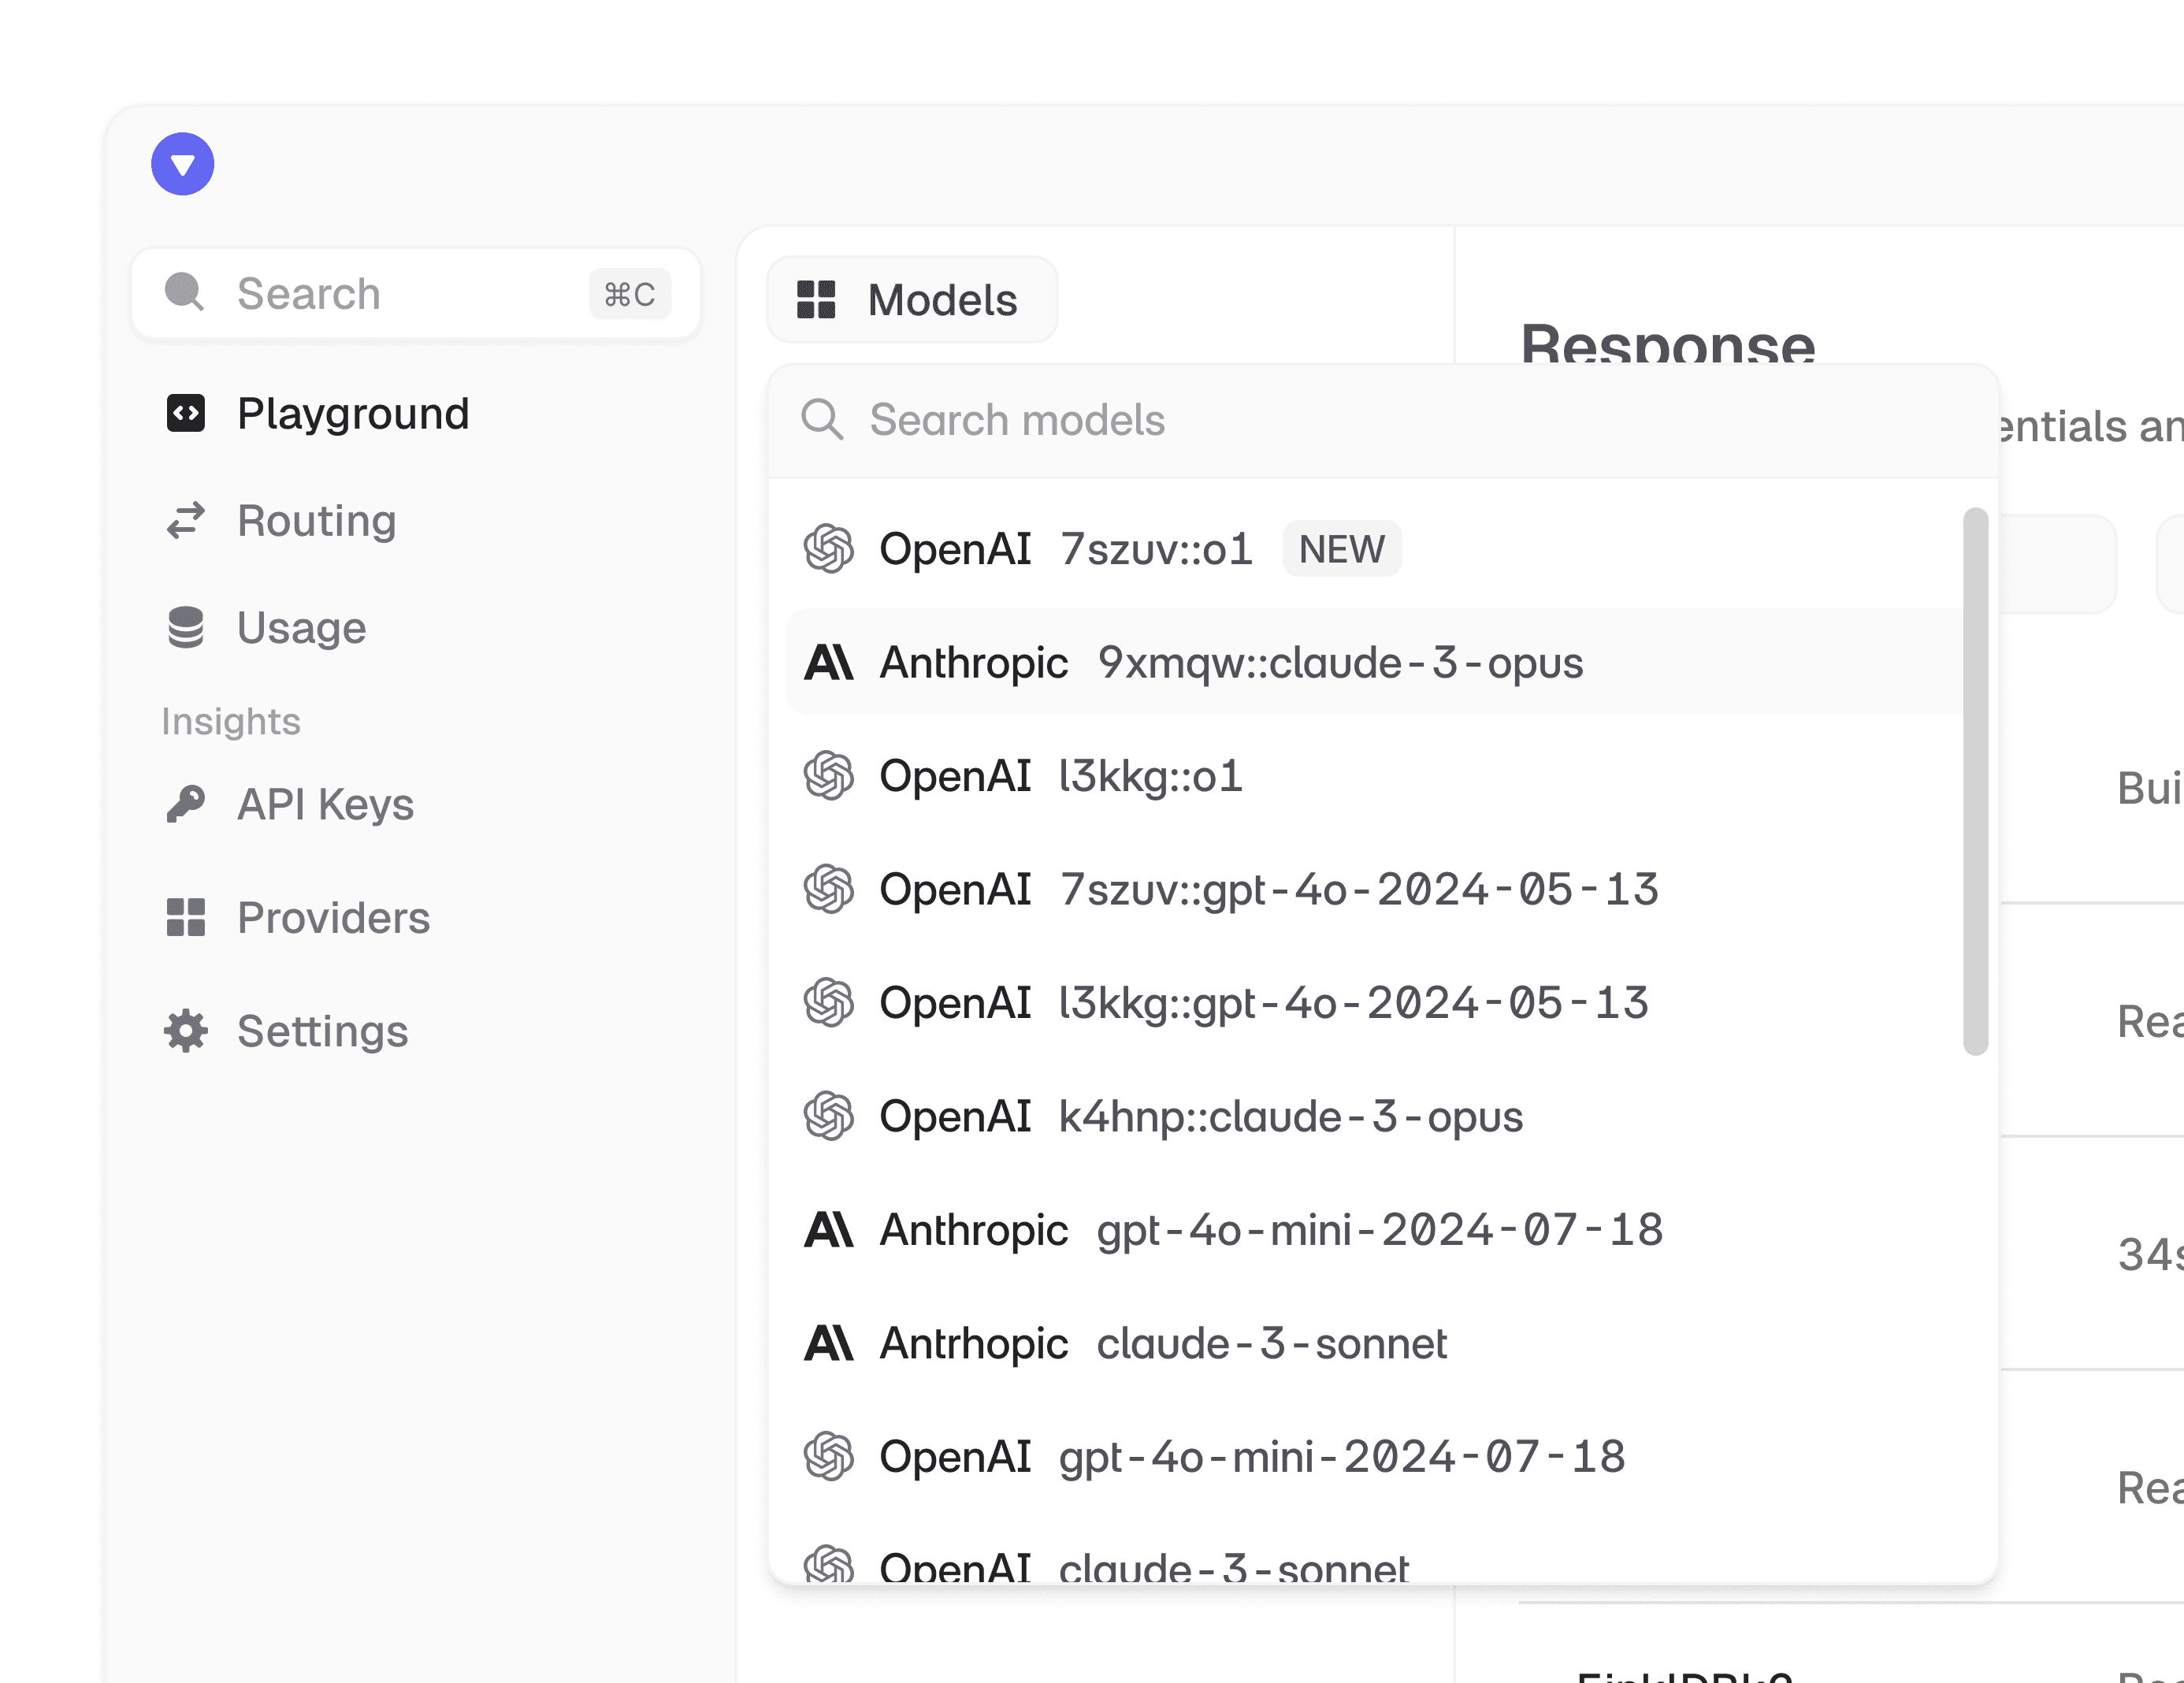This screenshot has width=2184, height=1683.
Task: Focus the Search models input field
Action: pyautogui.click(x=1400, y=420)
